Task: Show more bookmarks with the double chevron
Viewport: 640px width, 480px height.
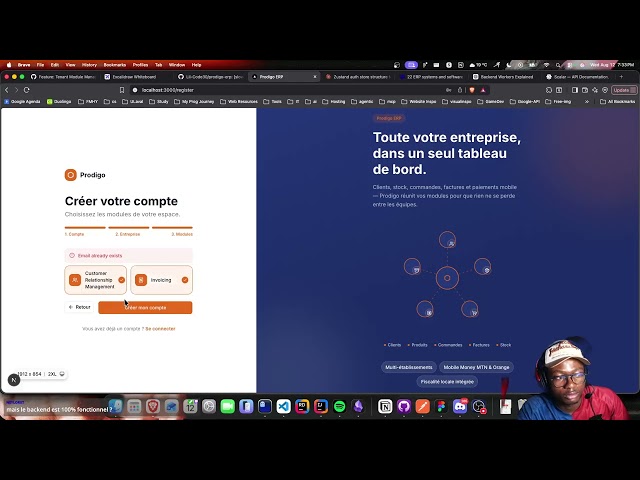Action: click(x=587, y=102)
